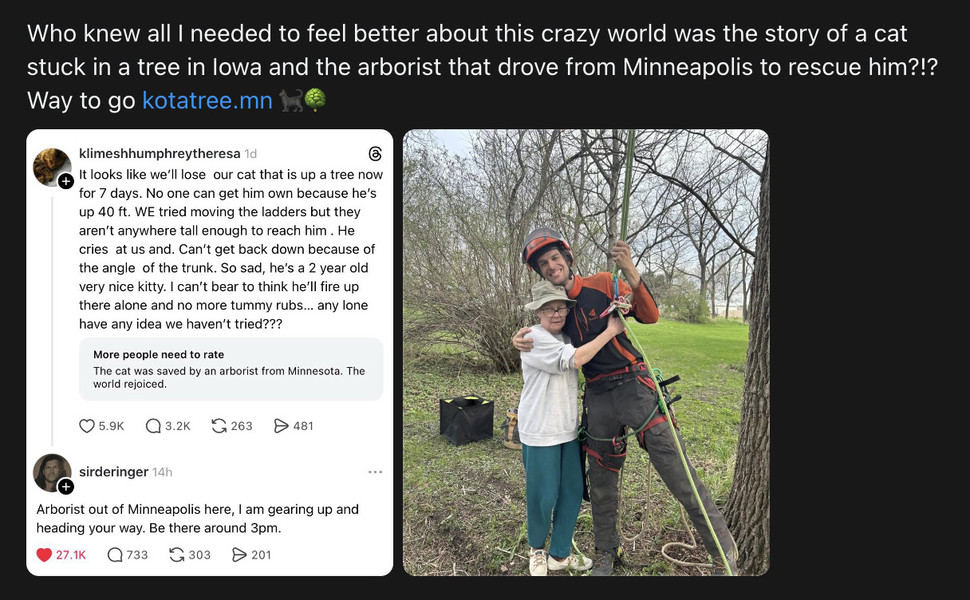Like klimeshhumphreytheresa's post with 5.9K heart
The image size is (970, 600).
click(x=87, y=426)
